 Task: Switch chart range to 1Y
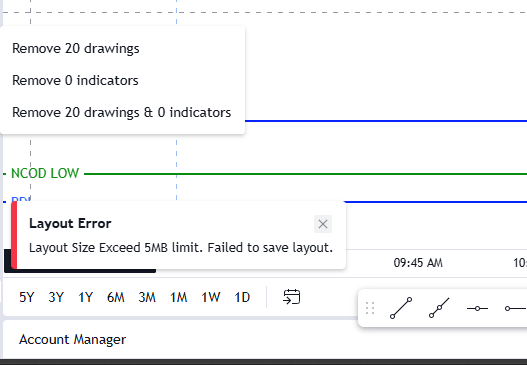(x=85, y=297)
